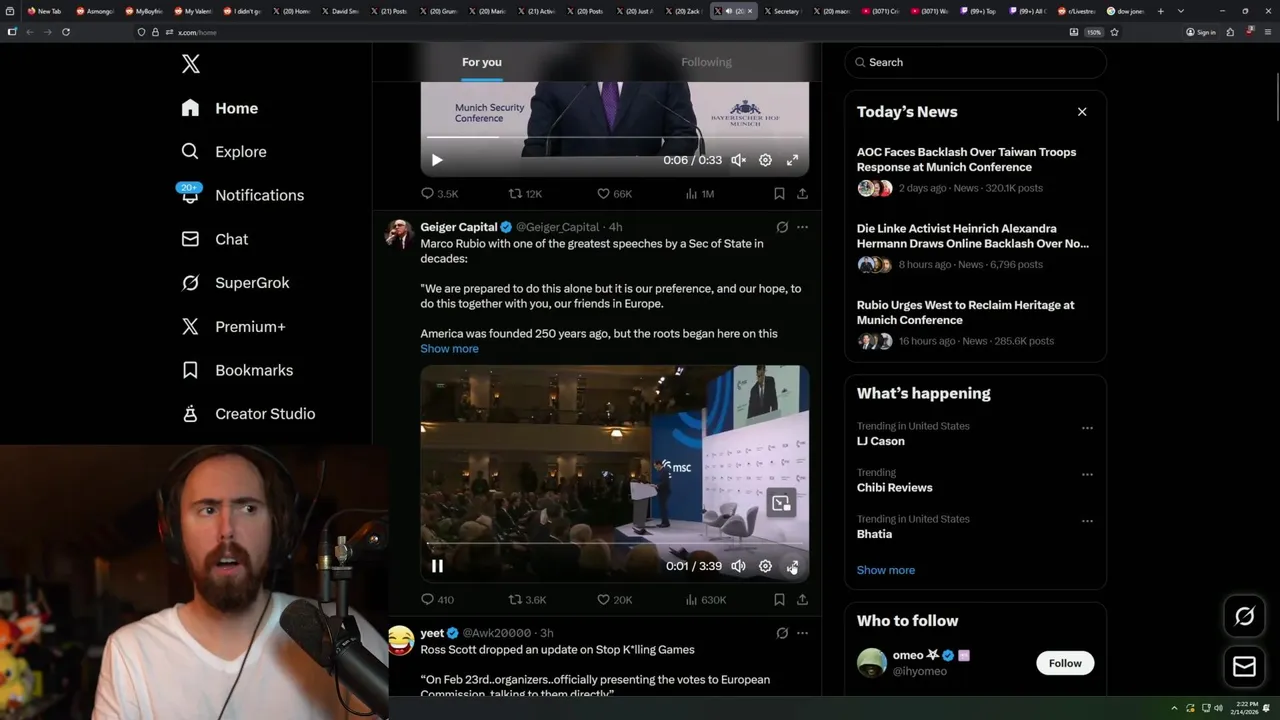Viewport: 1280px width, 720px height.
Task: Open more options for LJ Cason trend
Action: 1087,428
